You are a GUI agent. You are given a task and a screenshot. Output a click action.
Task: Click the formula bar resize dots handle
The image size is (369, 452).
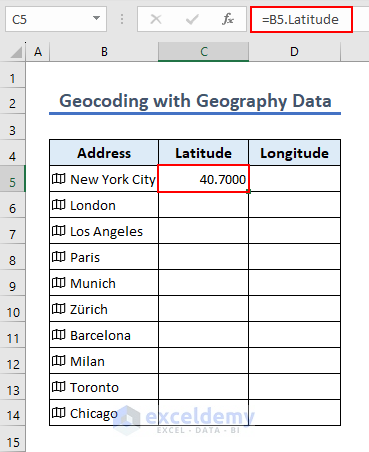pyautogui.click(x=122, y=19)
